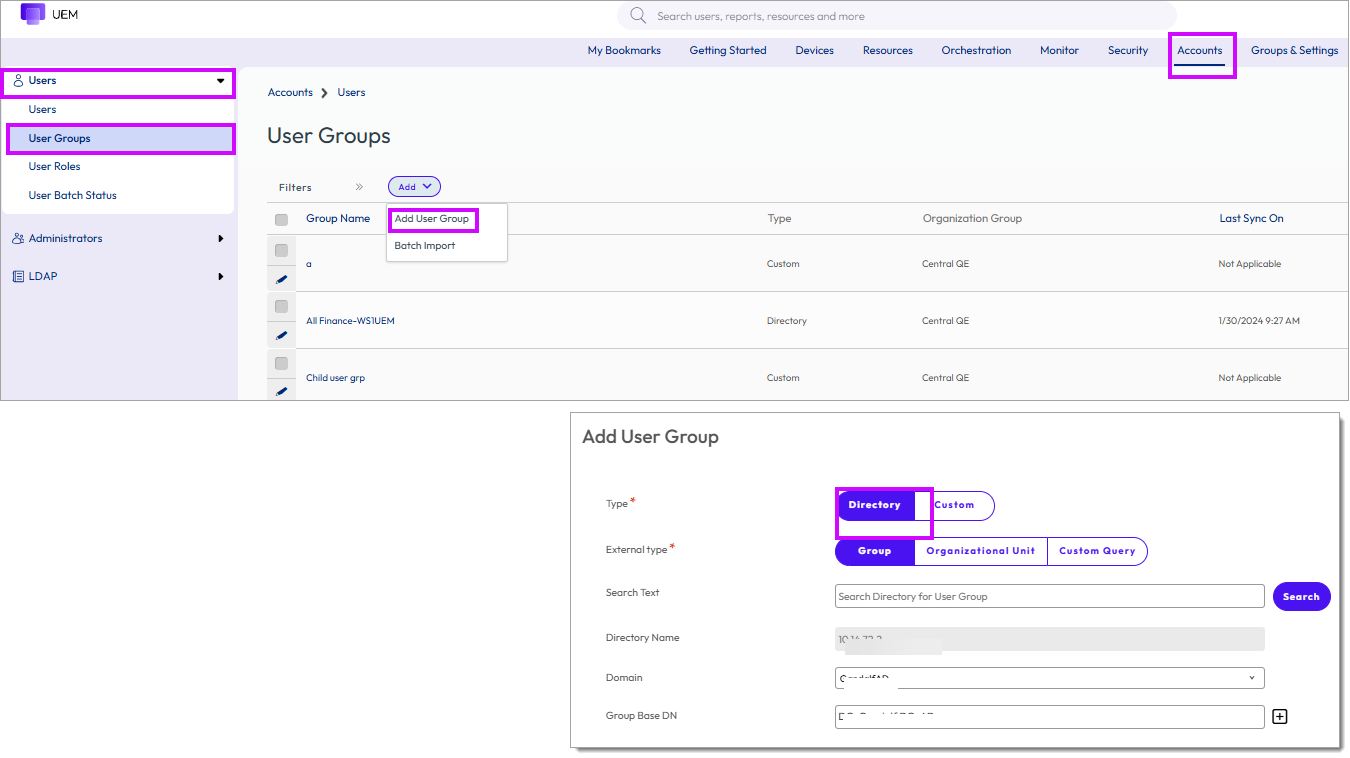
Task: Go to the Monitor tab
Action: tap(1059, 51)
